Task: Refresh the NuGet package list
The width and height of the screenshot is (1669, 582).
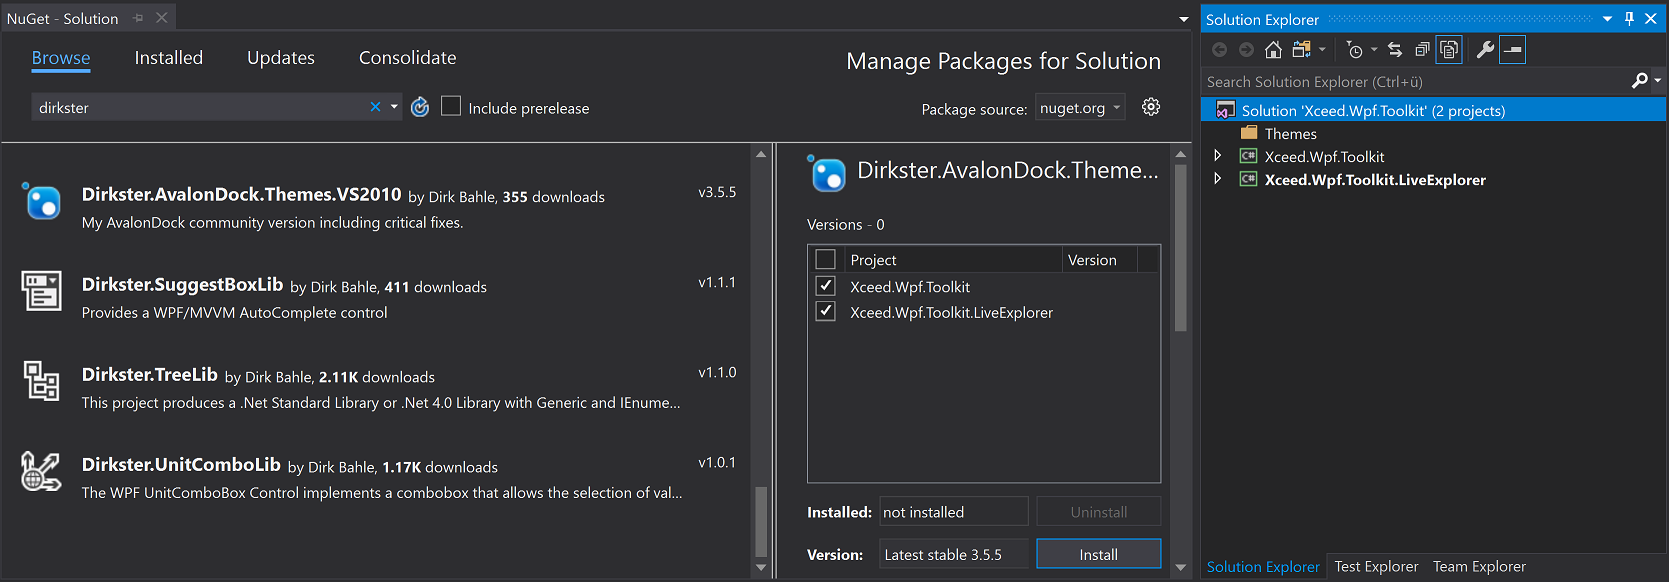Action: [x=420, y=107]
